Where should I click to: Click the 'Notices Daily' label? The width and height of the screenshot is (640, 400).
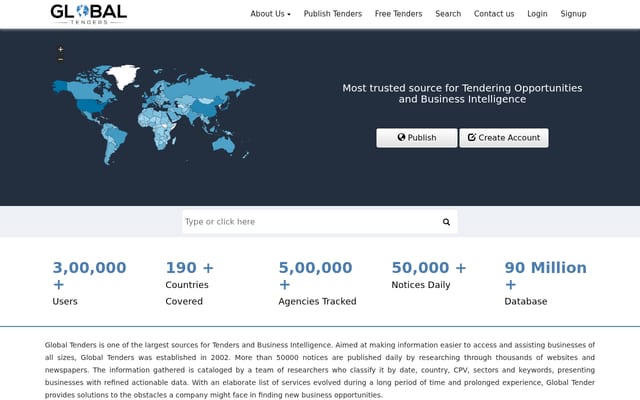pos(421,285)
